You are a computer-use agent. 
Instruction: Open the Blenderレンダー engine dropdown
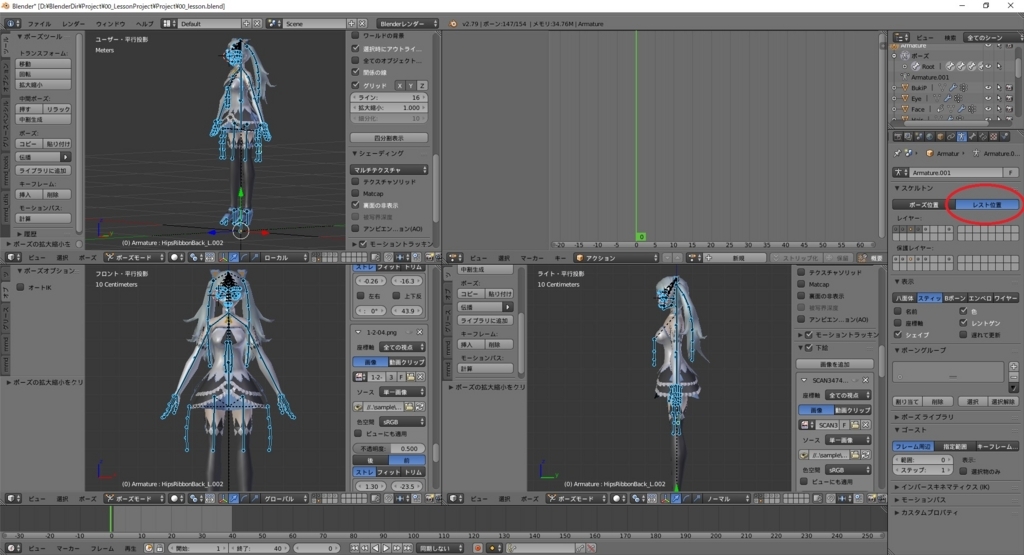[x=408, y=24]
